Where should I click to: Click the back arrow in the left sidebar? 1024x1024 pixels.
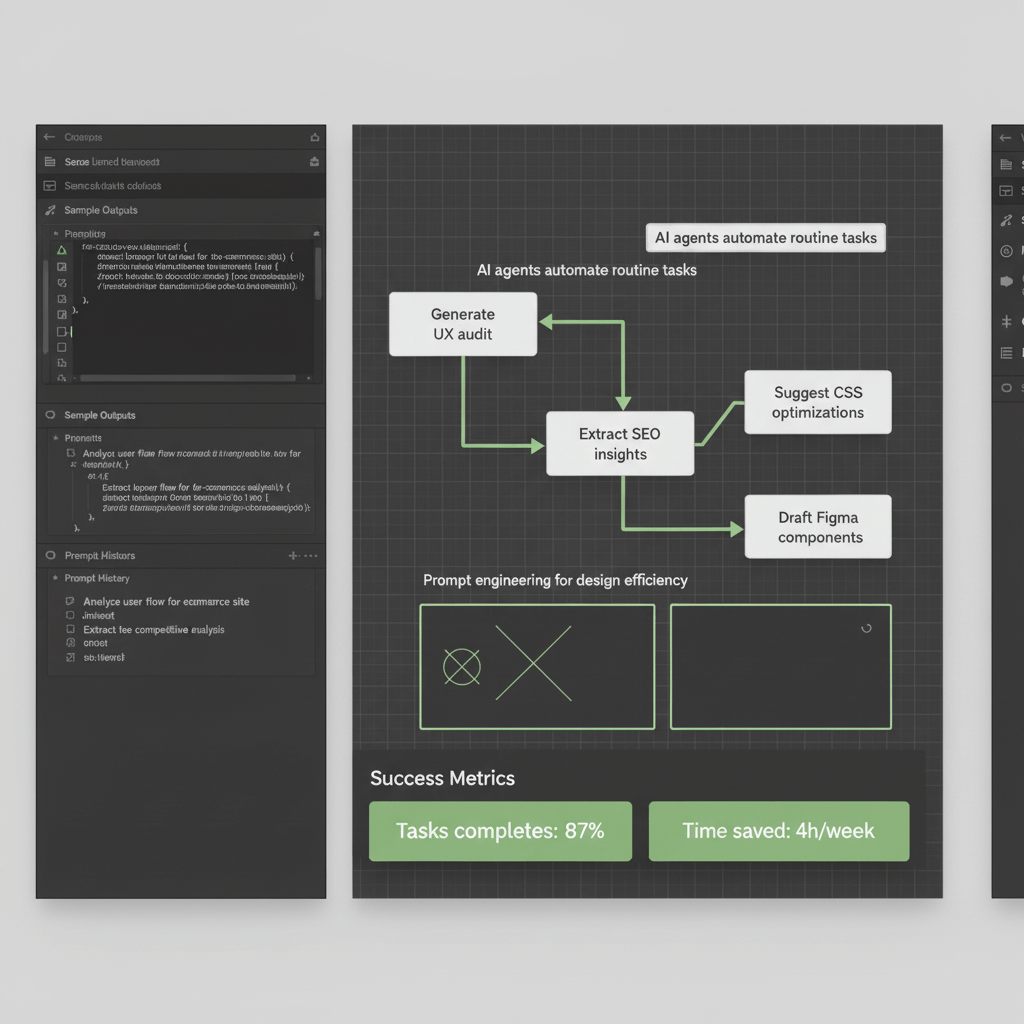click(x=49, y=136)
